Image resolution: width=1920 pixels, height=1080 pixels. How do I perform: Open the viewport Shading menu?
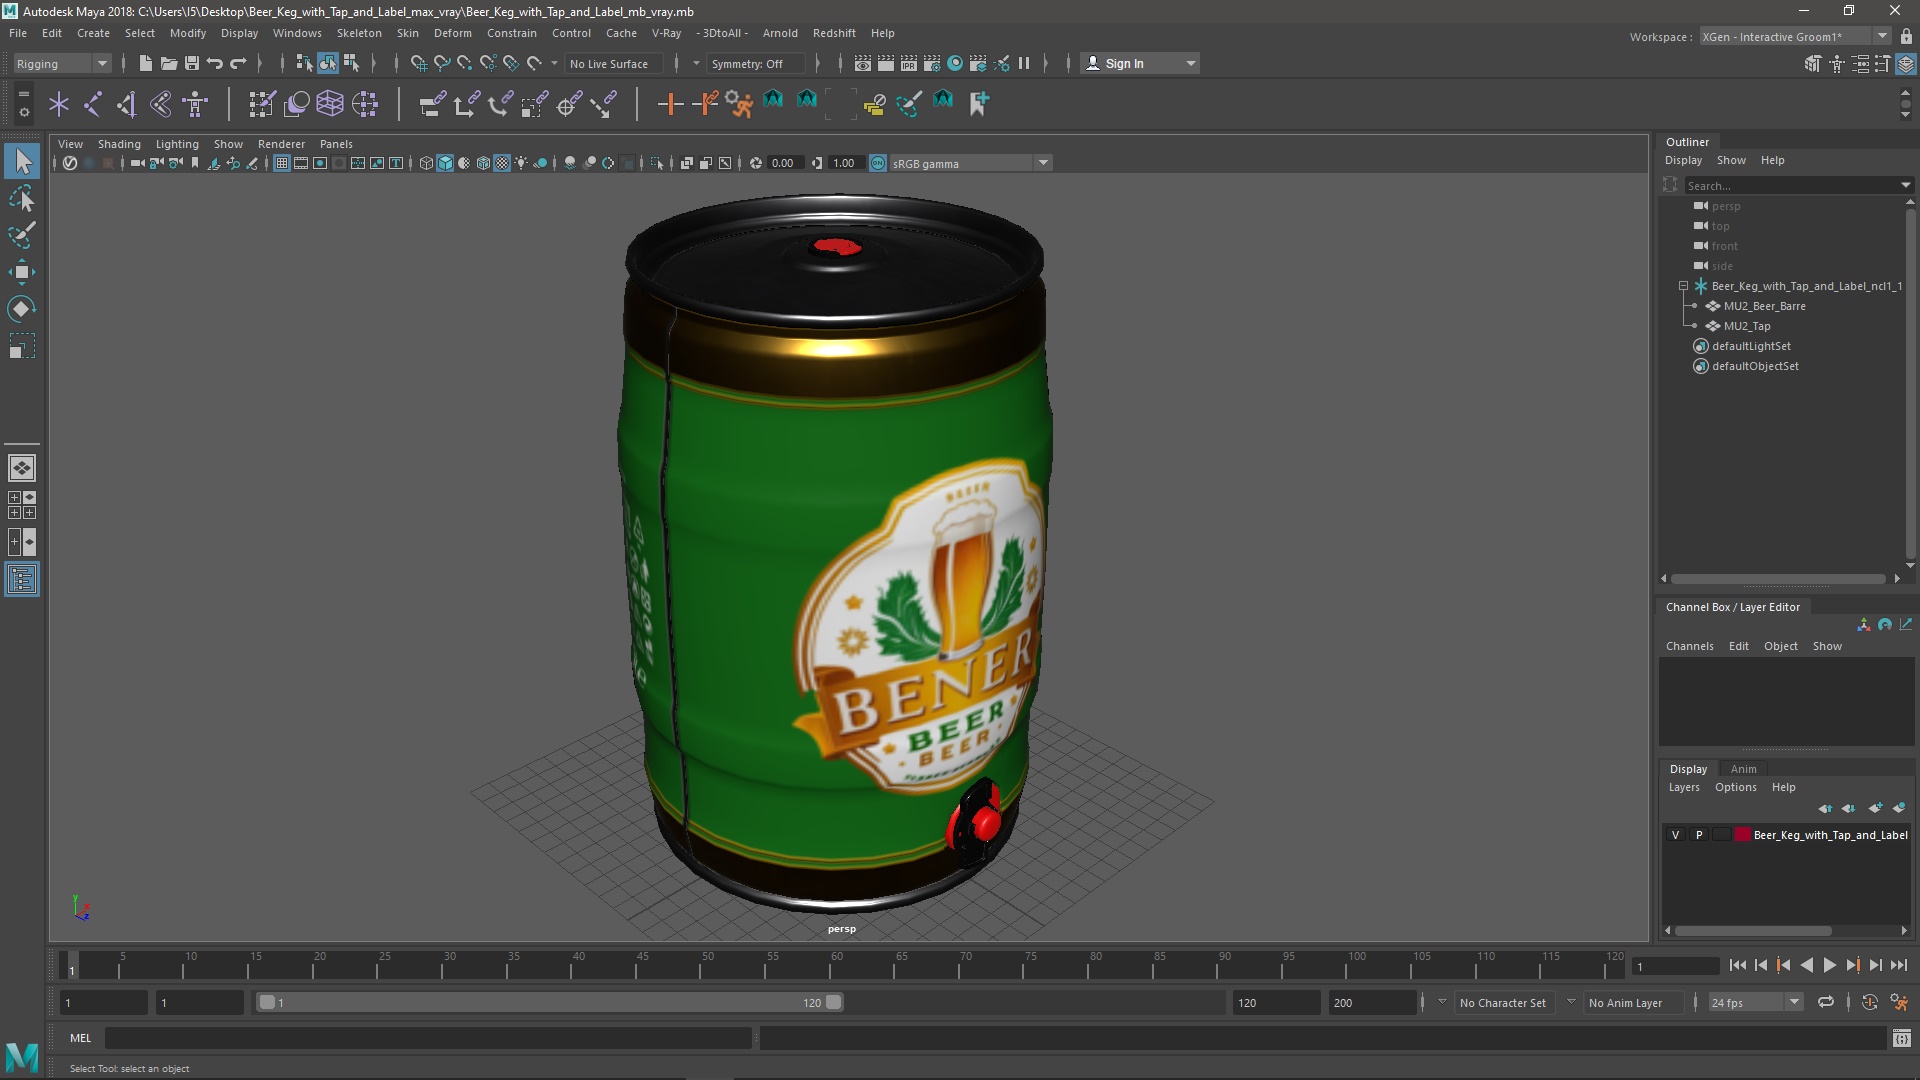pos(119,144)
